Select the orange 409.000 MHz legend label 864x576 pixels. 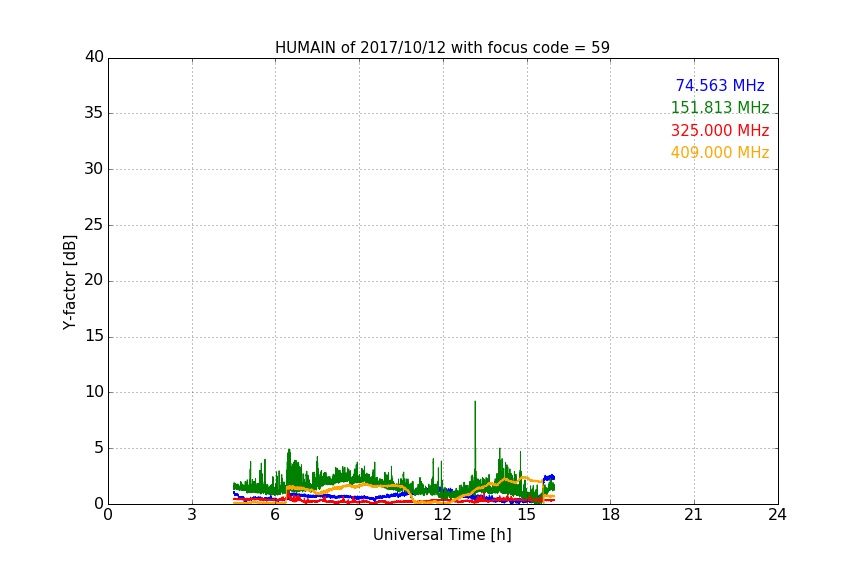click(x=720, y=153)
